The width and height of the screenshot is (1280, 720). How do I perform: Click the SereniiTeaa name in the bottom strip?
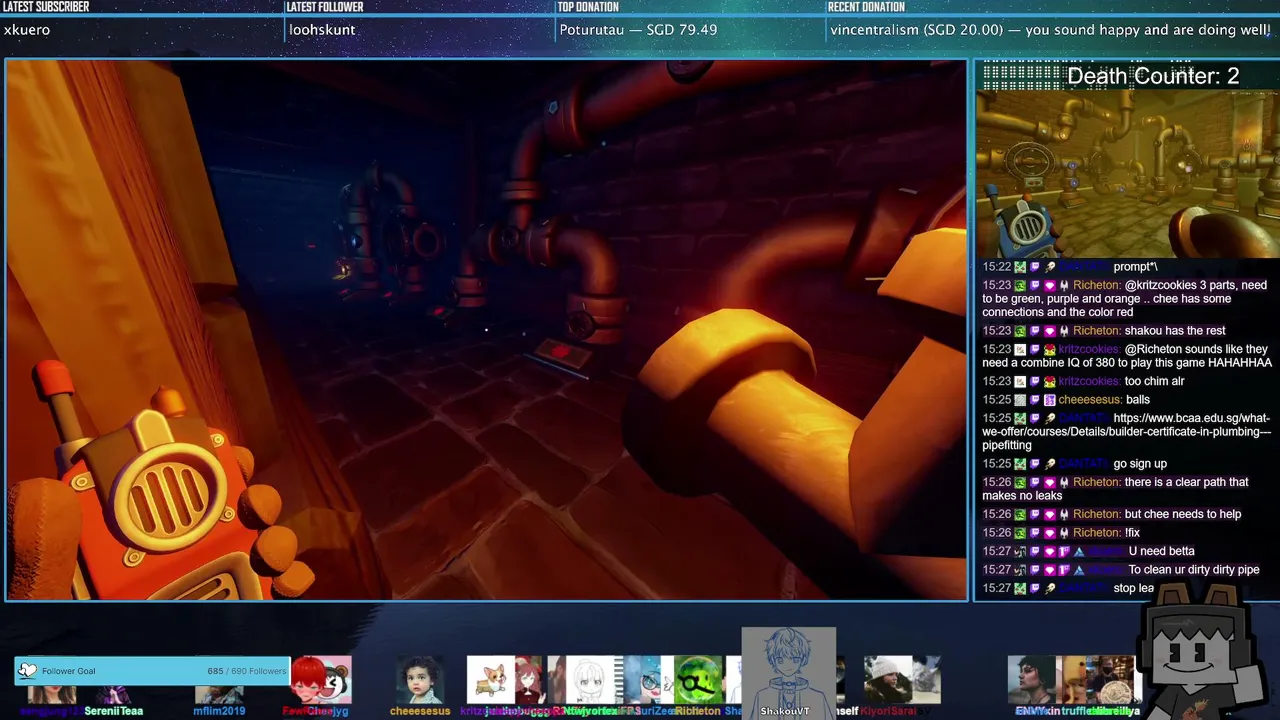click(x=114, y=711)
